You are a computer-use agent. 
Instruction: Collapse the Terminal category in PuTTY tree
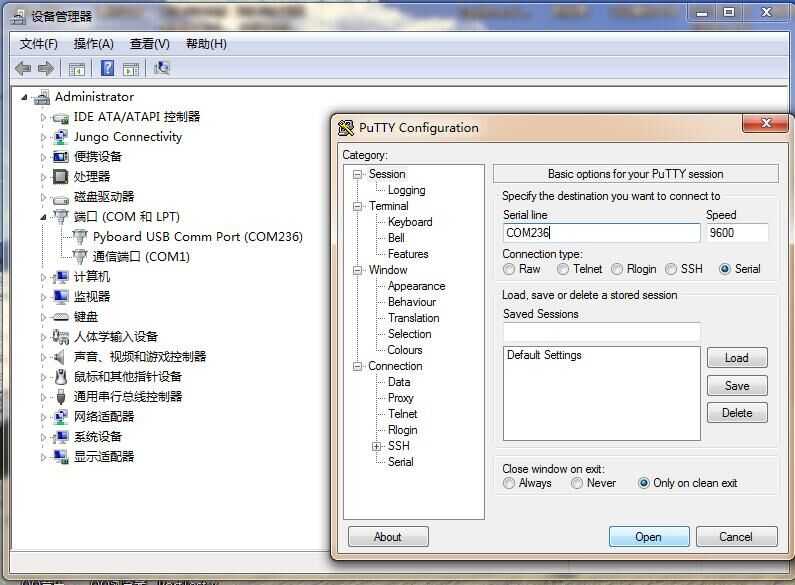(x=357, y=206)
